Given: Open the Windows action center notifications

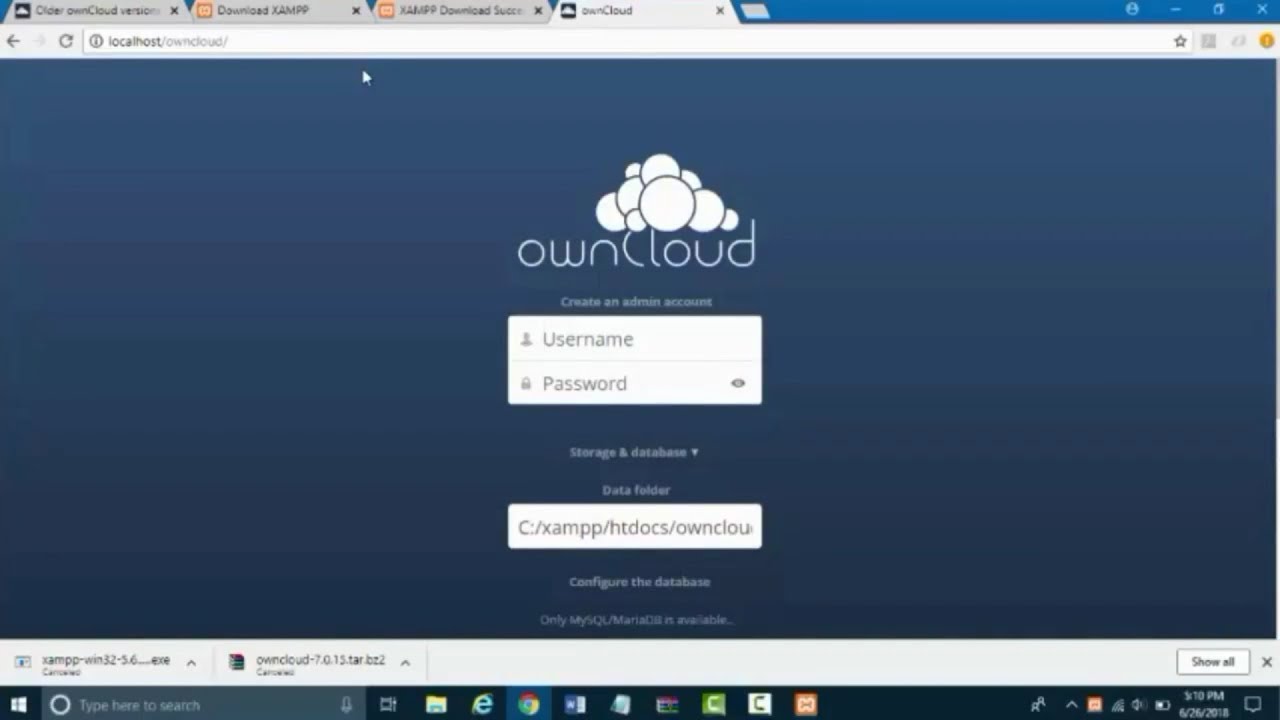Looking at the screenshot, I should 1253,705.
